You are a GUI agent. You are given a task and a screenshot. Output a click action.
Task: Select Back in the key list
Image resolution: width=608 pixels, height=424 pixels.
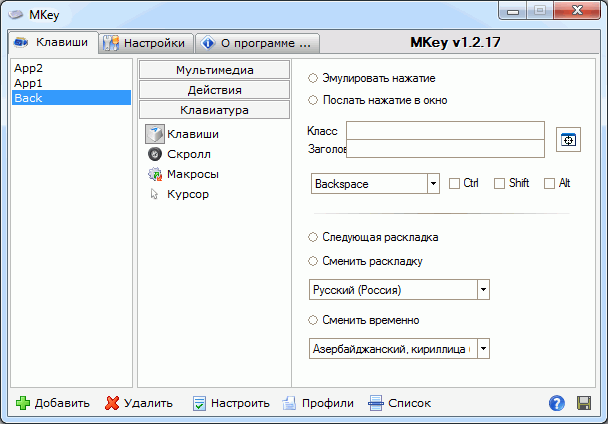point(71,98)
